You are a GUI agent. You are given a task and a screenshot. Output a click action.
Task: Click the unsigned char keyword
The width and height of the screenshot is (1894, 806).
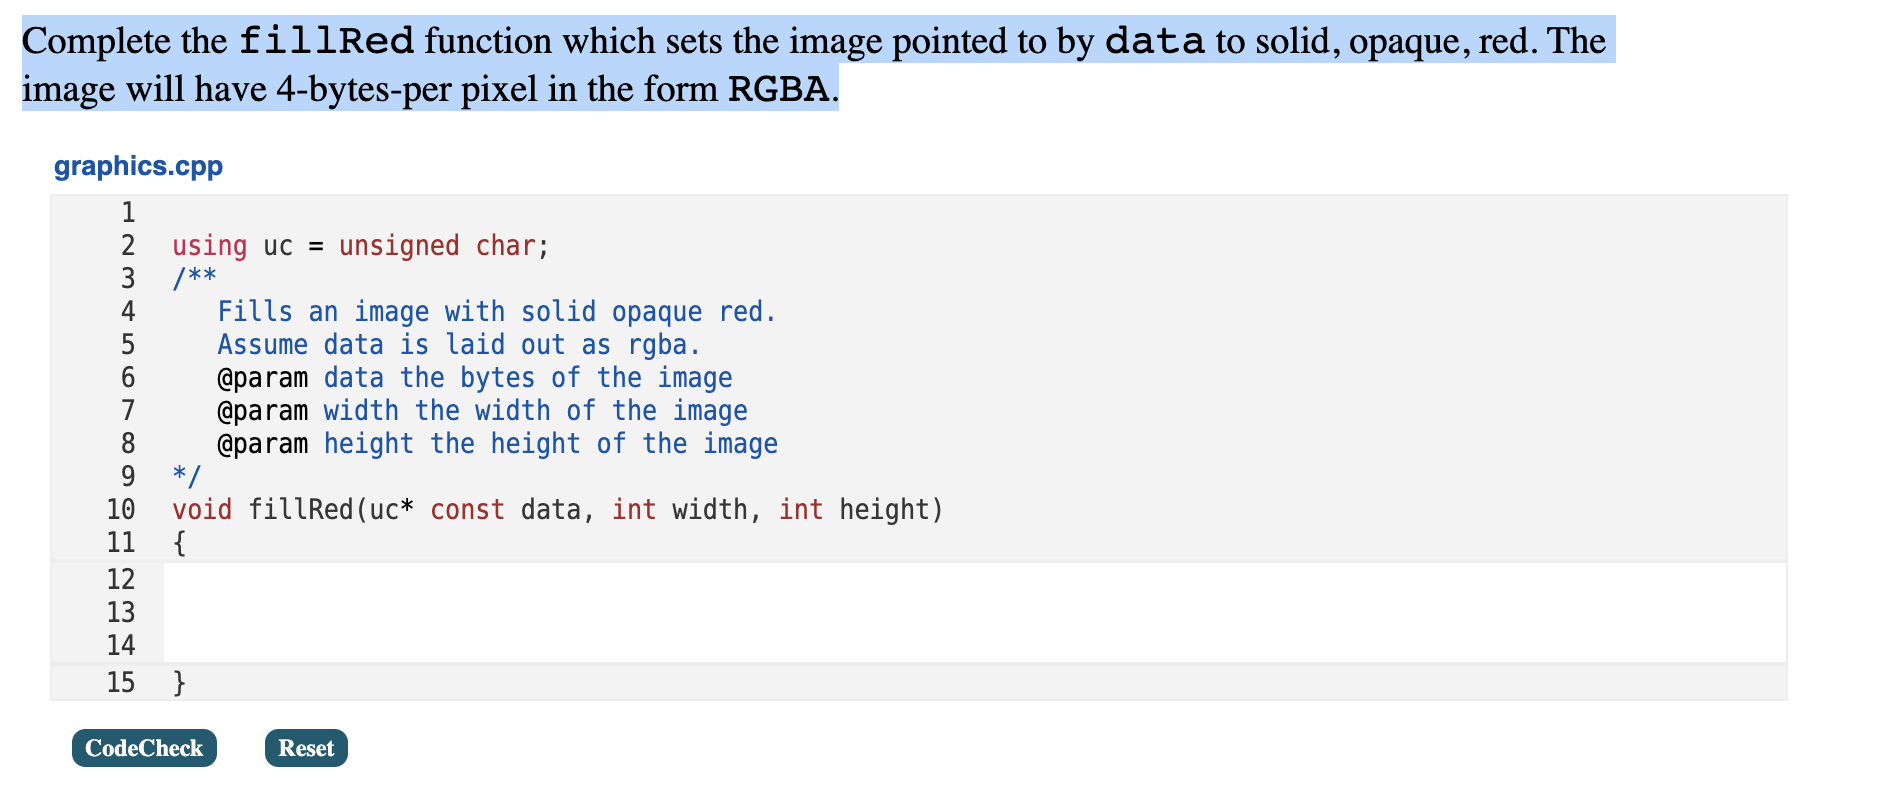point(443,245)
